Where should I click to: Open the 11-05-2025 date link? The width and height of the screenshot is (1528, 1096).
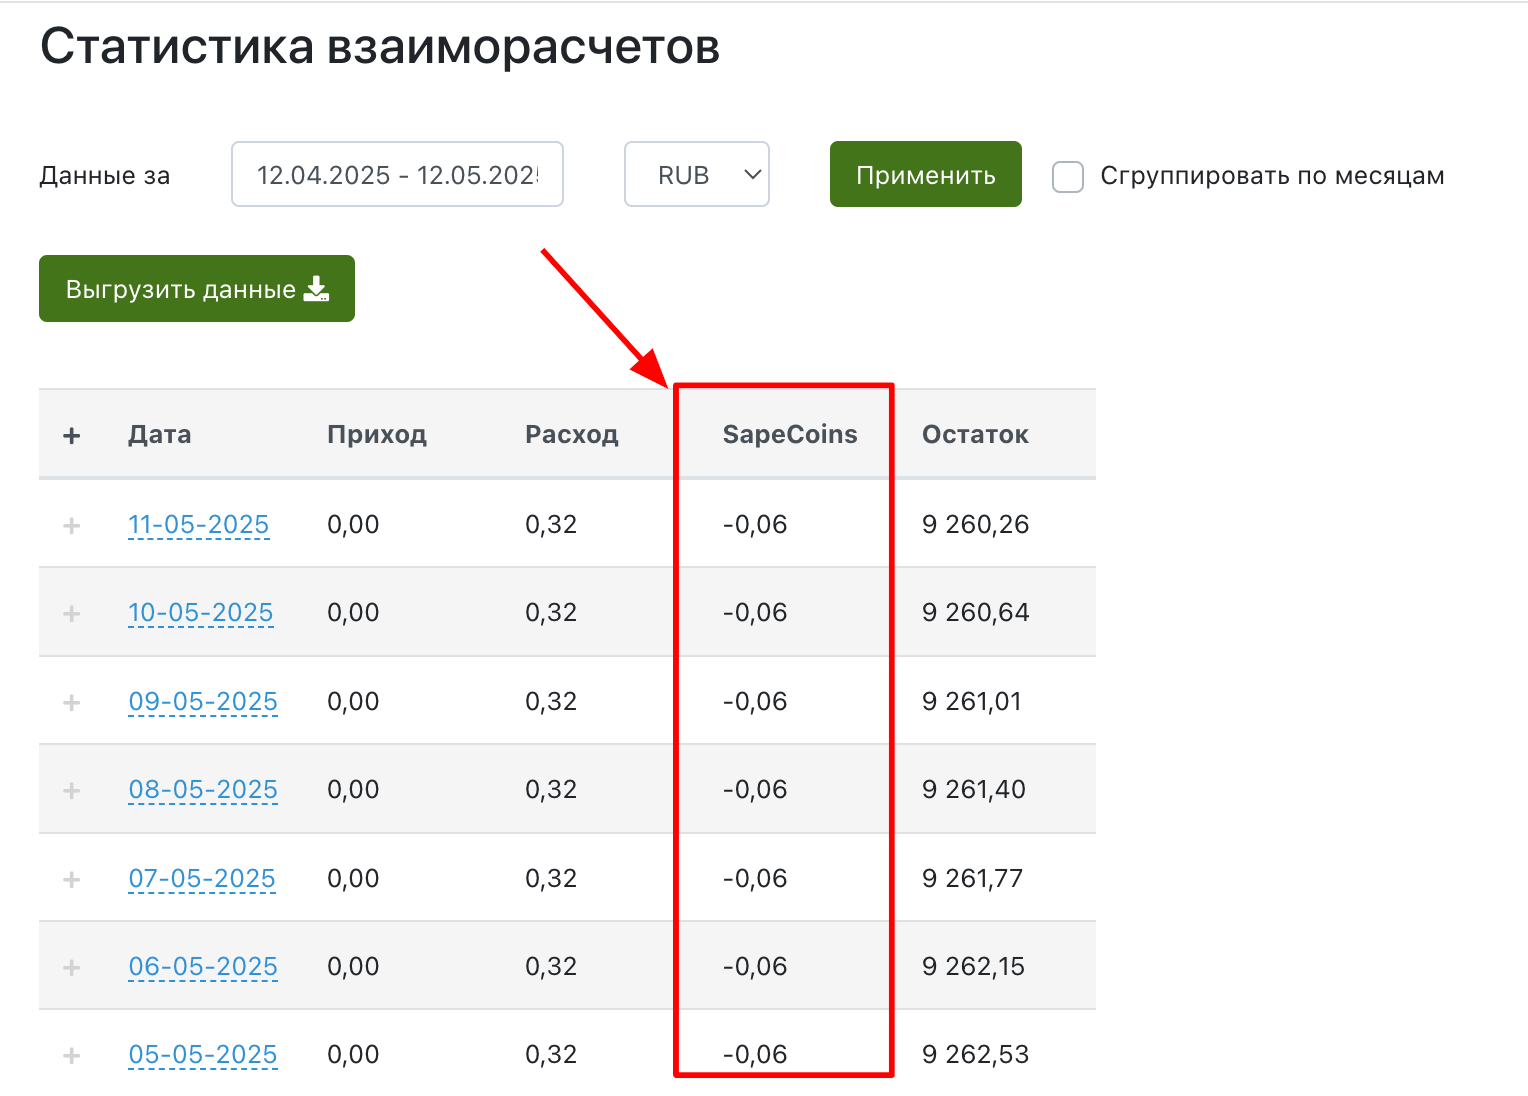click(198, 524)
